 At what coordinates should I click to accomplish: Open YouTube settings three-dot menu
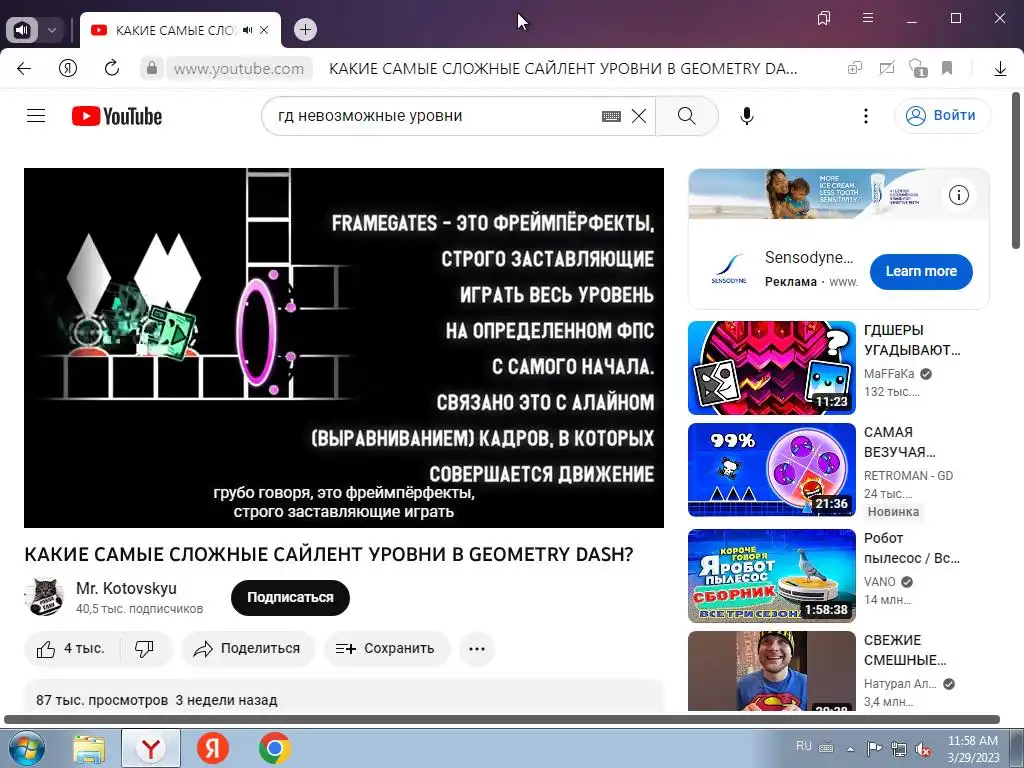tap(866, 116)
